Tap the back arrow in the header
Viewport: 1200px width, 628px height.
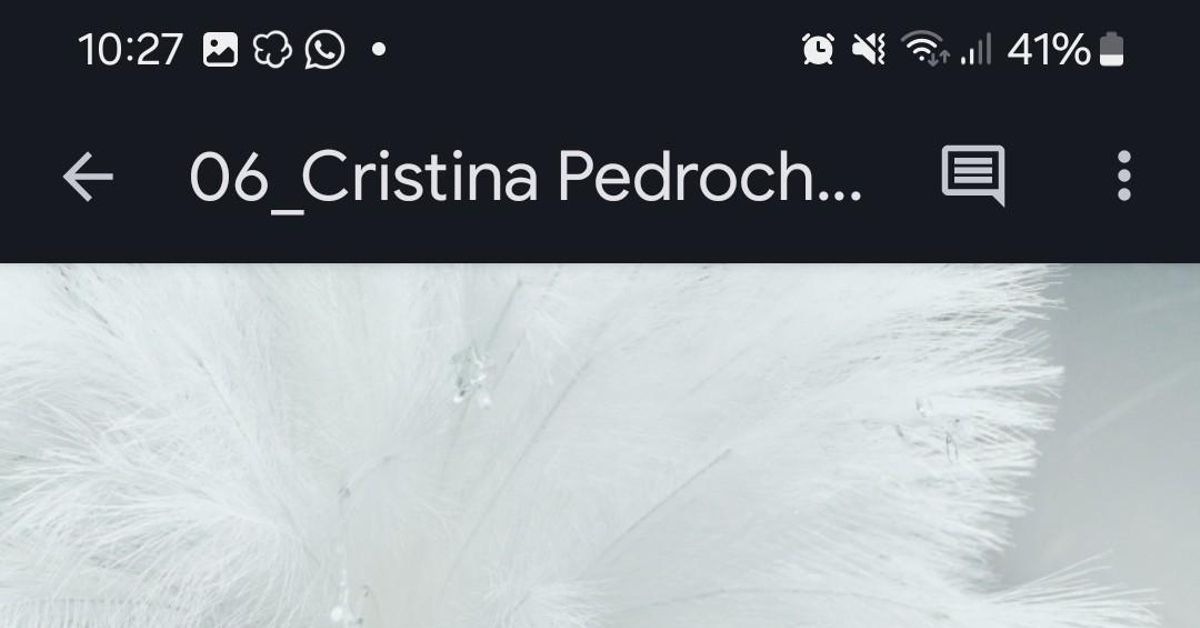click(x=88, y=178)
